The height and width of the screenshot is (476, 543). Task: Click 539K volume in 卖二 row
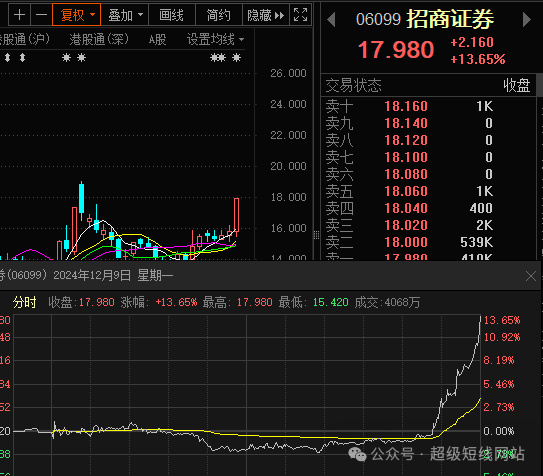click(477, 242)
